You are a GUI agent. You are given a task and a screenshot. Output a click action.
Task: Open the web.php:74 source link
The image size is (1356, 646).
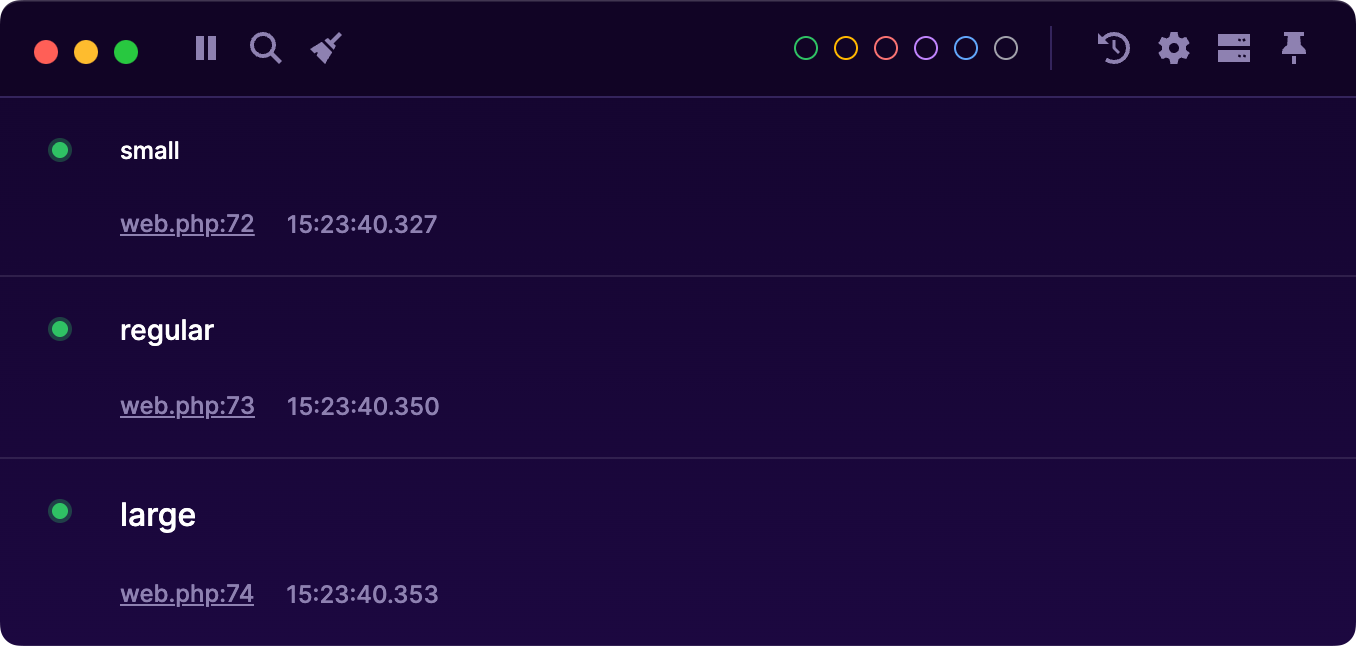tap(187, 594)
